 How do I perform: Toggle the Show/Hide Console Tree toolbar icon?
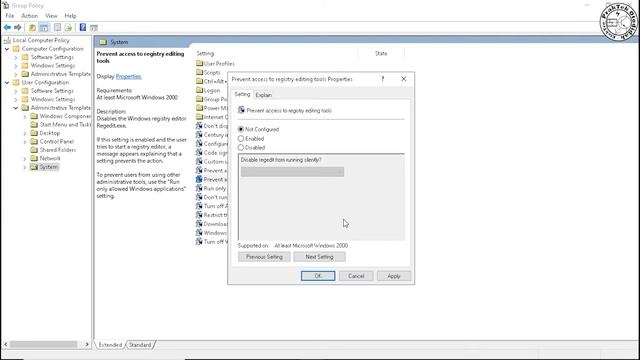(x=44, y=28)
